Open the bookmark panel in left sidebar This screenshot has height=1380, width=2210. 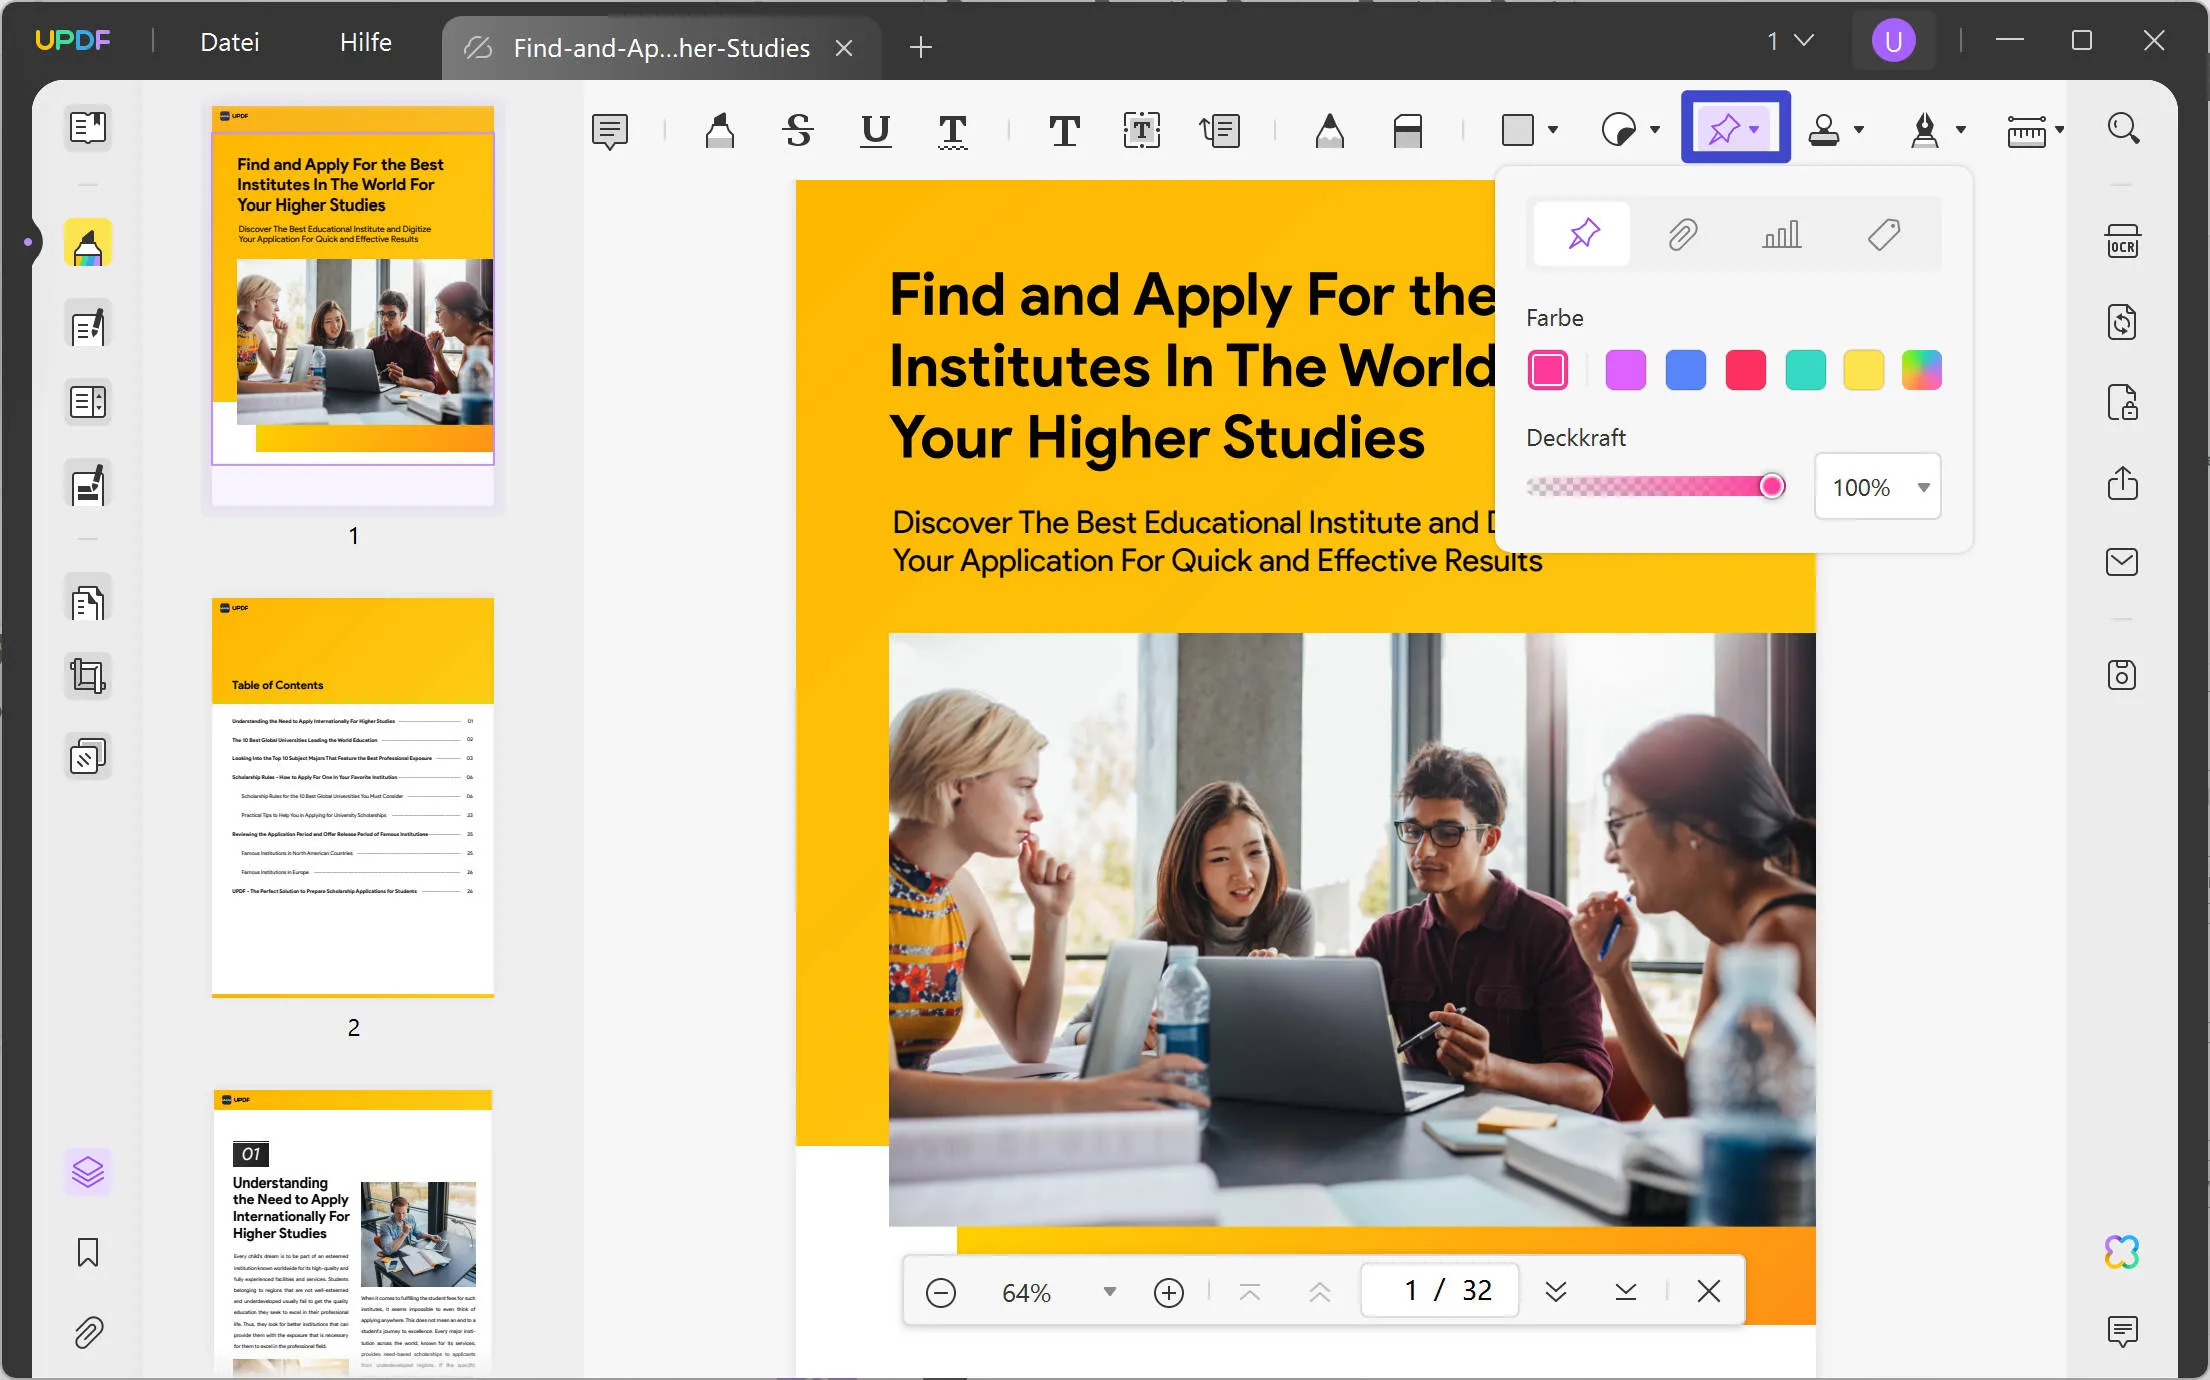point(88,1252)
